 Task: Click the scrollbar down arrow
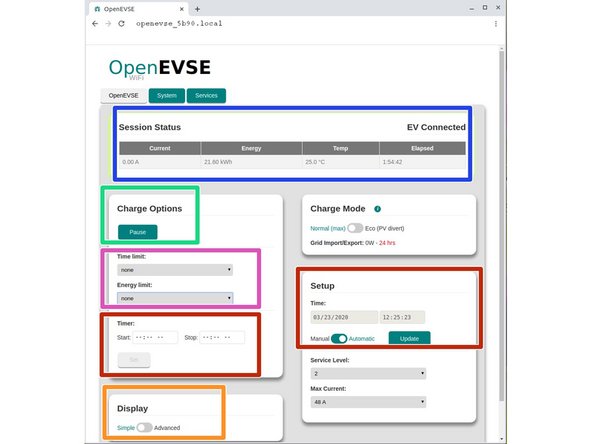tap(501, 439)
